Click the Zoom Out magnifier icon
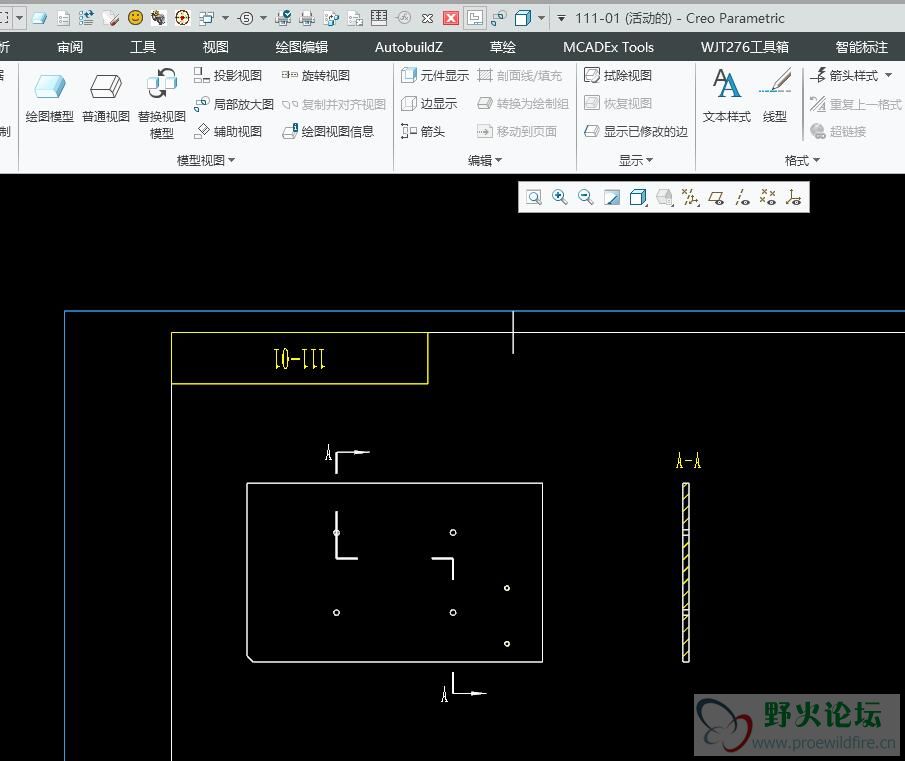The width and height of the screenshot is (905, 761). pyautogui.click(x=586, y=197)
